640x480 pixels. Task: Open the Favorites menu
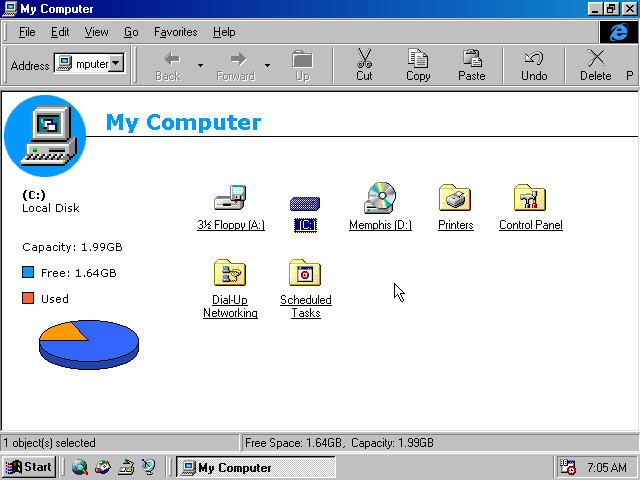click(176, 32)
